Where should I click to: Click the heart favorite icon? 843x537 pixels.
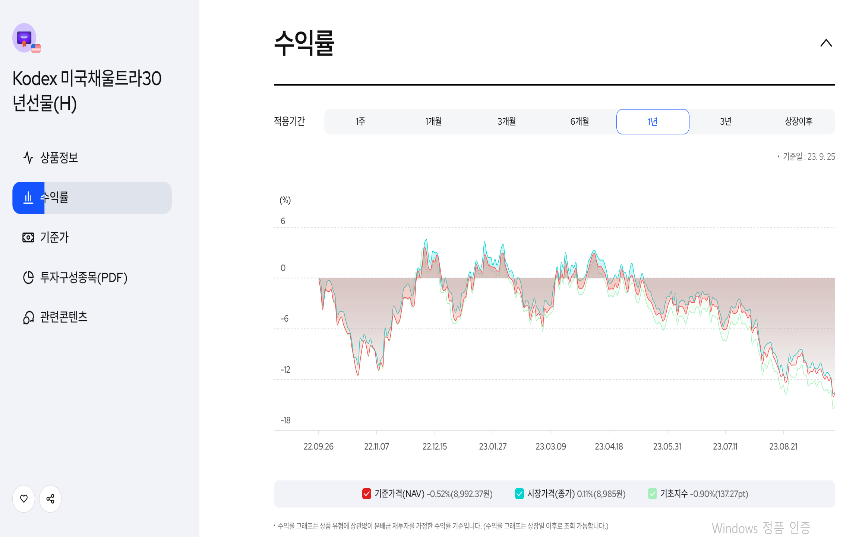pos(23,498)
